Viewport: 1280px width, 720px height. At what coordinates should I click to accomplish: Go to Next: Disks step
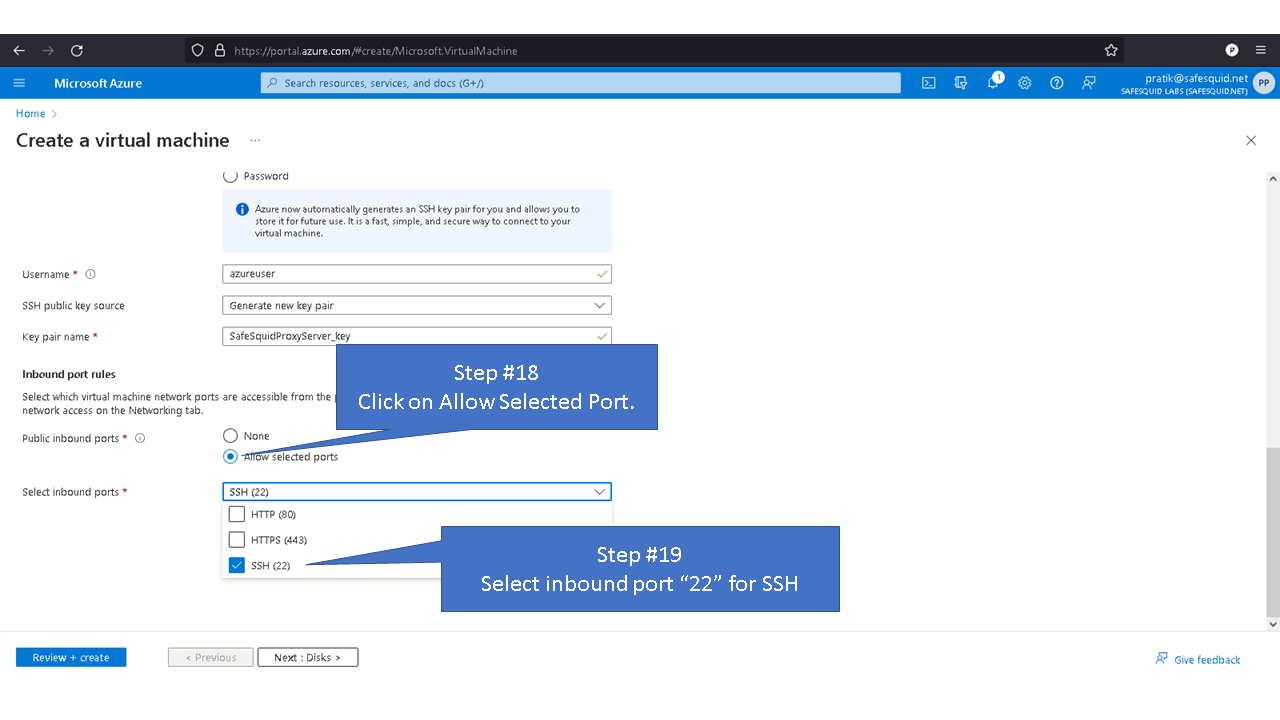[x=307, y=657]
